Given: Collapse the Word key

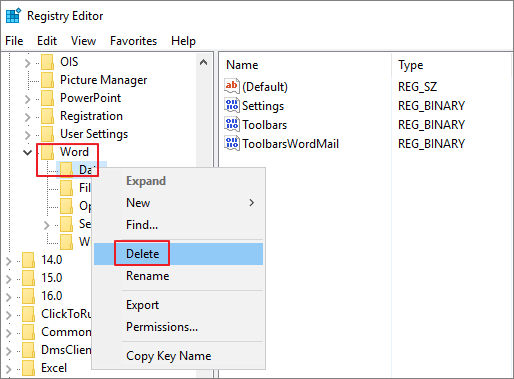Looking at the screenshot, I should [27, 153].
